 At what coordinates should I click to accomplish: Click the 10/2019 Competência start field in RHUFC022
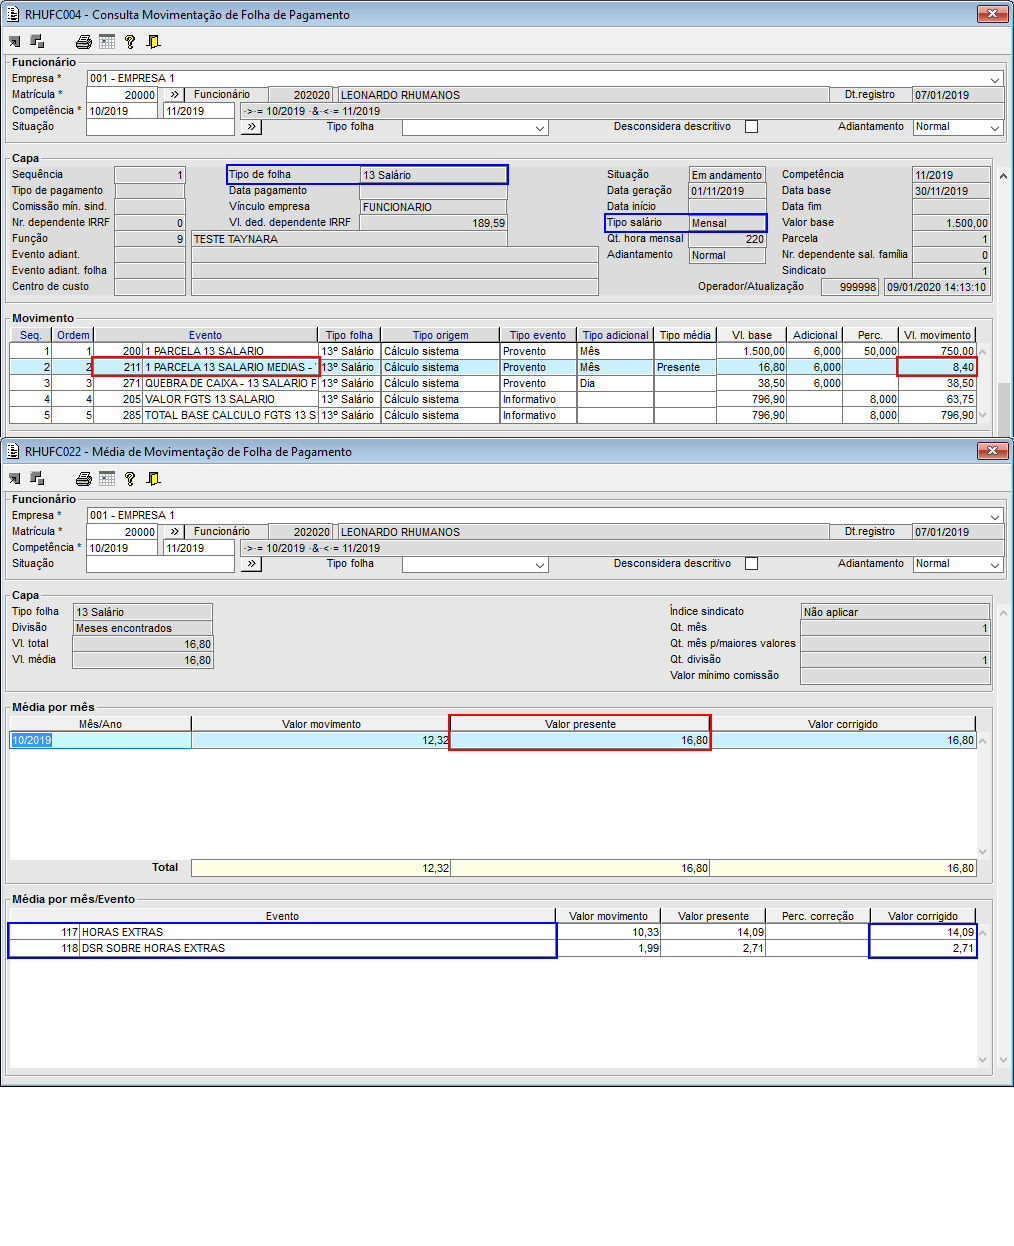coord(122,548)
